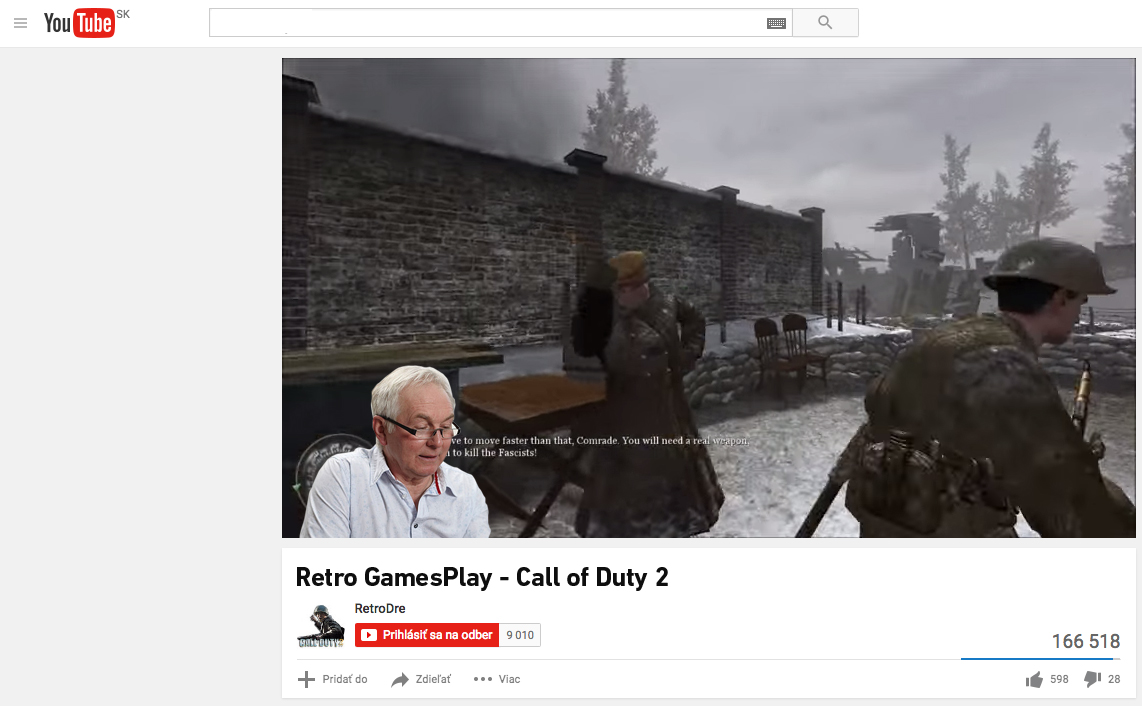Click the plus icon for Pridať do
The image size is (1142, 706).
307,680
